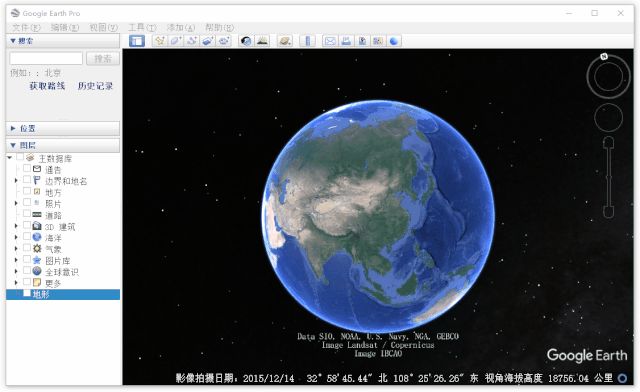Maximize the Google Earth Pro window
This screenshot has height=392, width=640.
coord(595,13)
